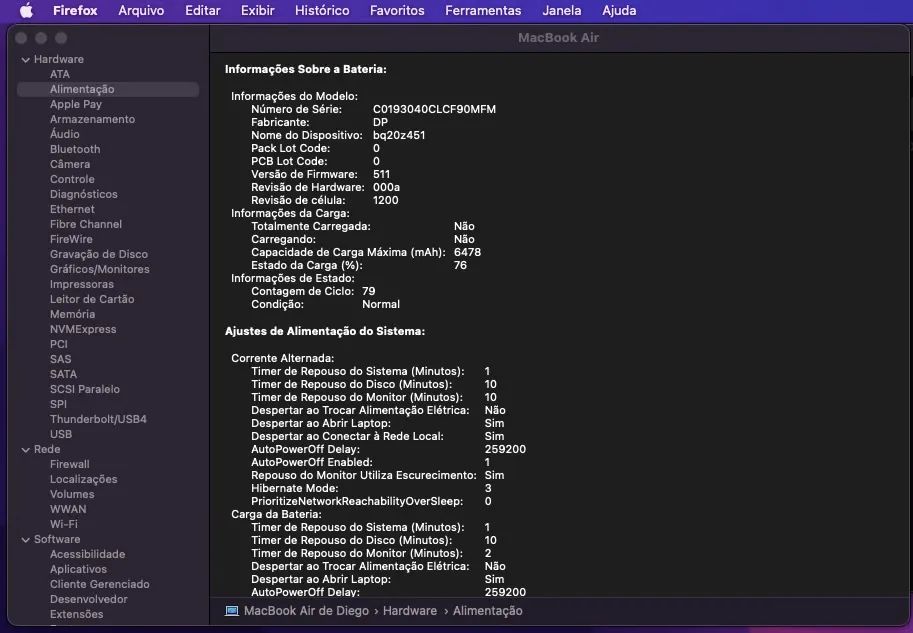This screenshot has width=913, height=633.
Task: Select Leitor de Cartão in the sidebar
Action: point(92,299)
